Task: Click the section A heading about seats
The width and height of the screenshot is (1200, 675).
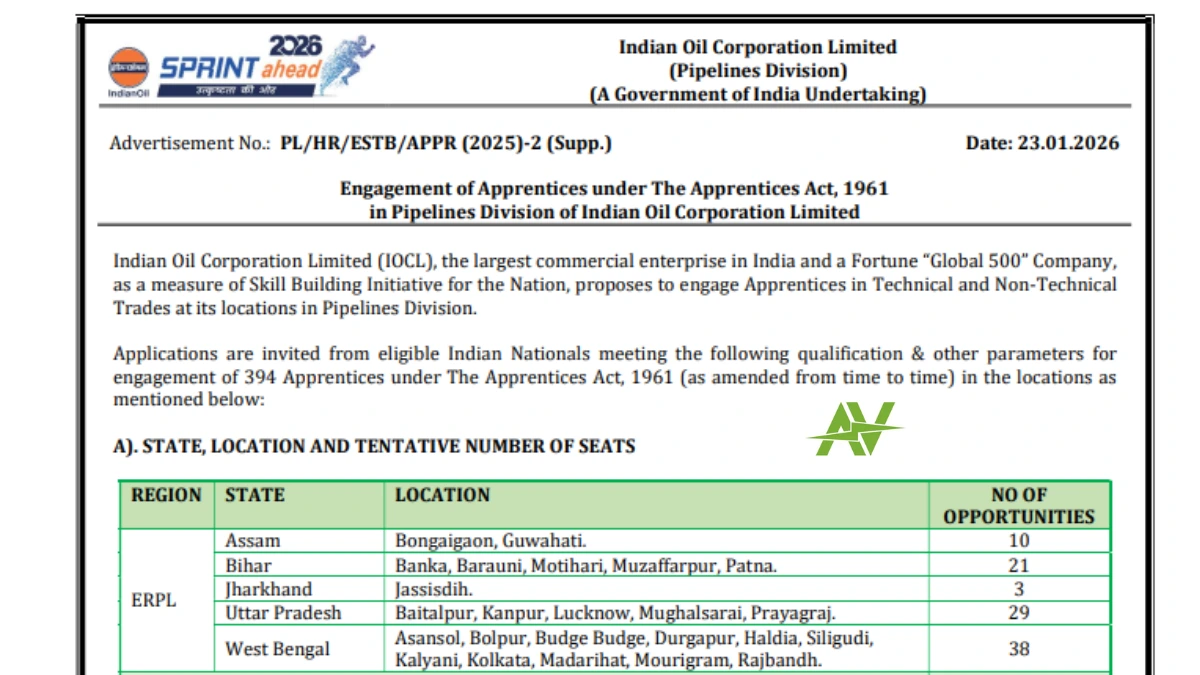Action: point(374,446)
